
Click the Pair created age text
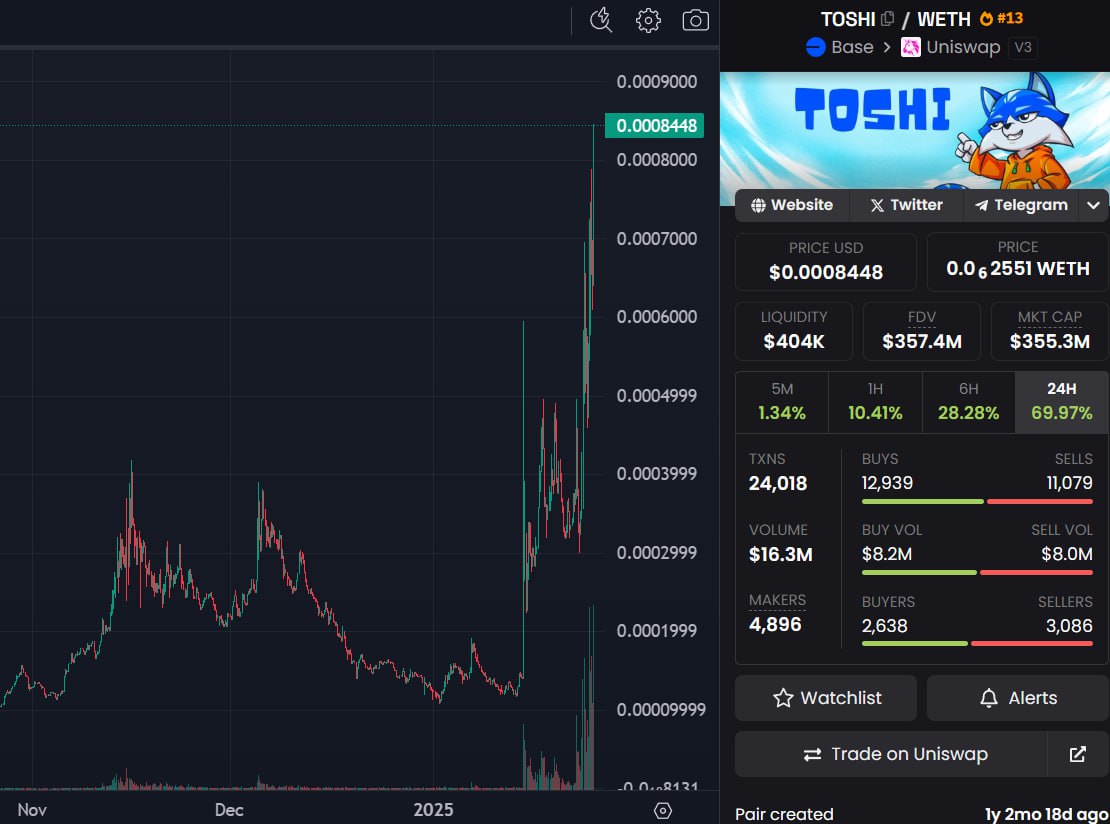[x=1046, y=814]
